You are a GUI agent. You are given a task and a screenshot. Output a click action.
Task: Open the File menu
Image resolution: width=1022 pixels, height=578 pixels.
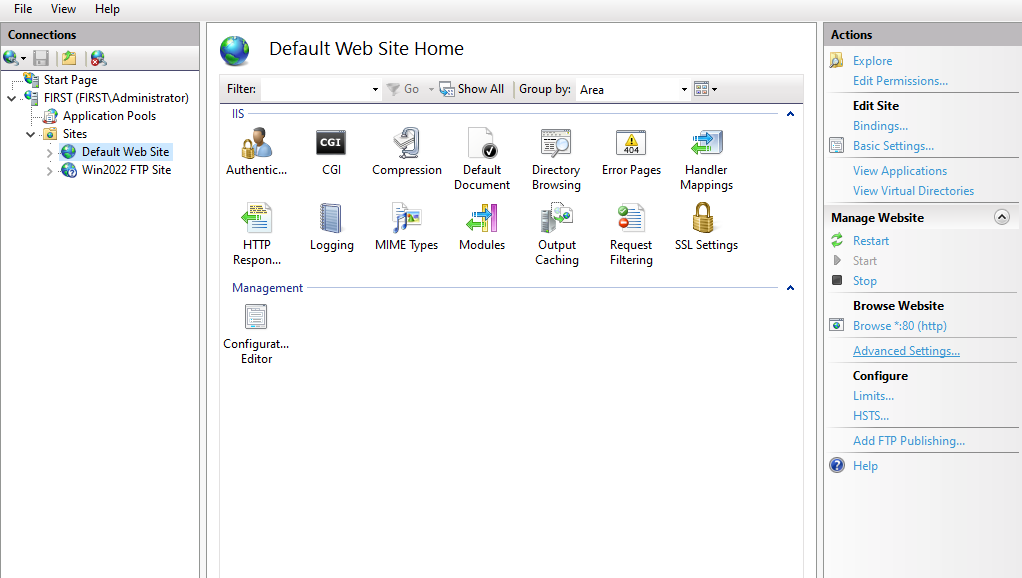pyautogui.click(x=23, y=9)
